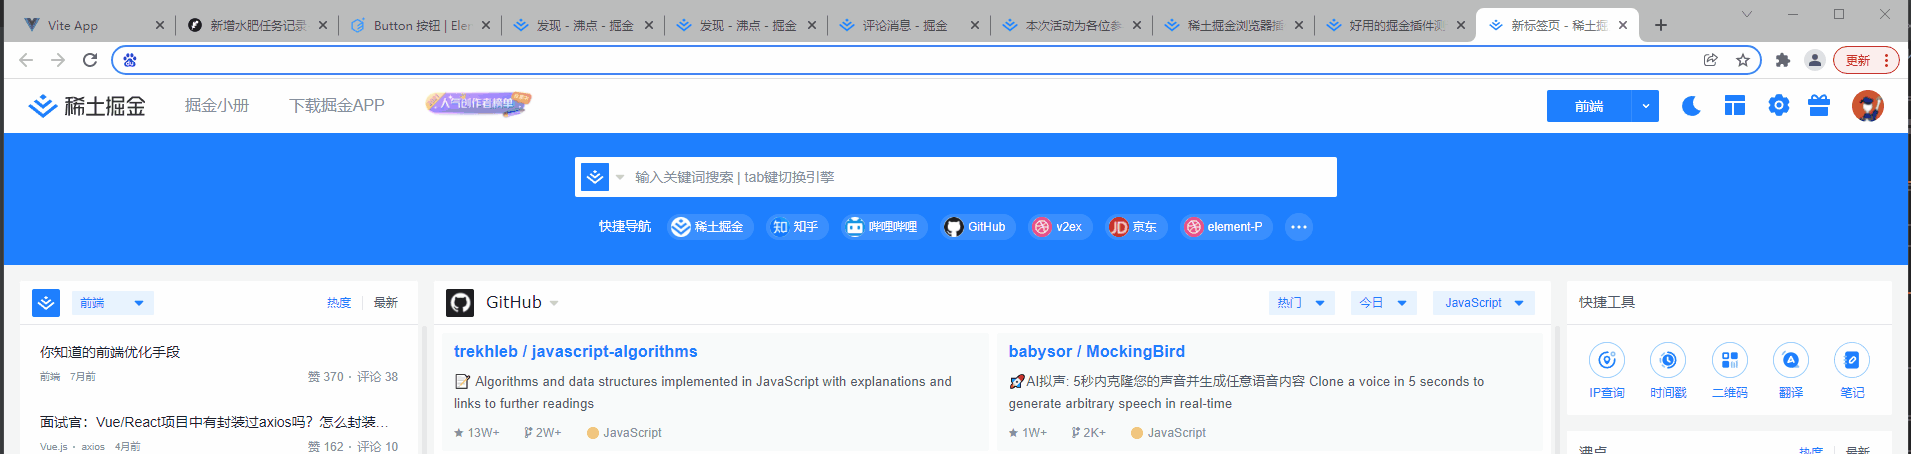Sort articles by 最新

386,303
